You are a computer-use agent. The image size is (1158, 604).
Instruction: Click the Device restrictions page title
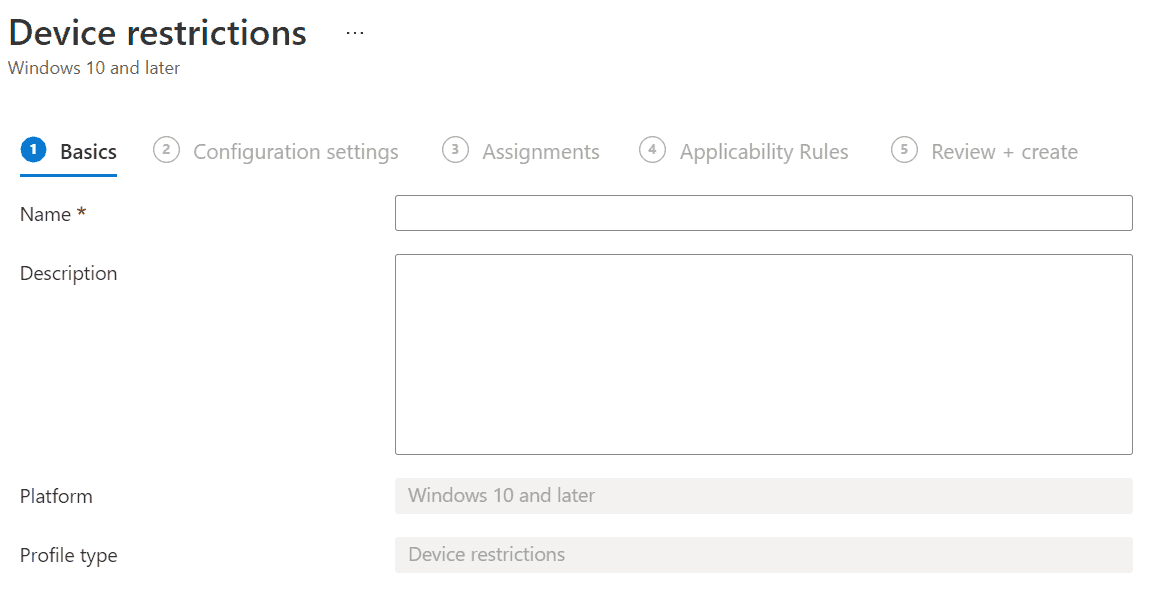pyautogui.click(x=158, y=32)
